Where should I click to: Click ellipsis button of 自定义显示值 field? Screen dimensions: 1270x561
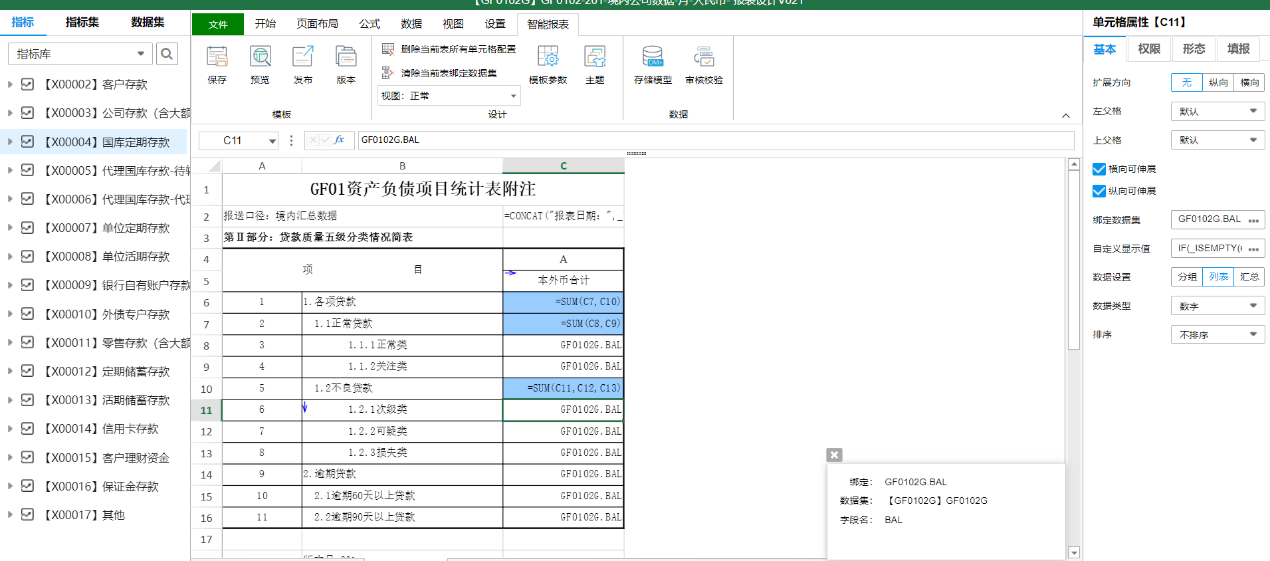coord(1254,248)
